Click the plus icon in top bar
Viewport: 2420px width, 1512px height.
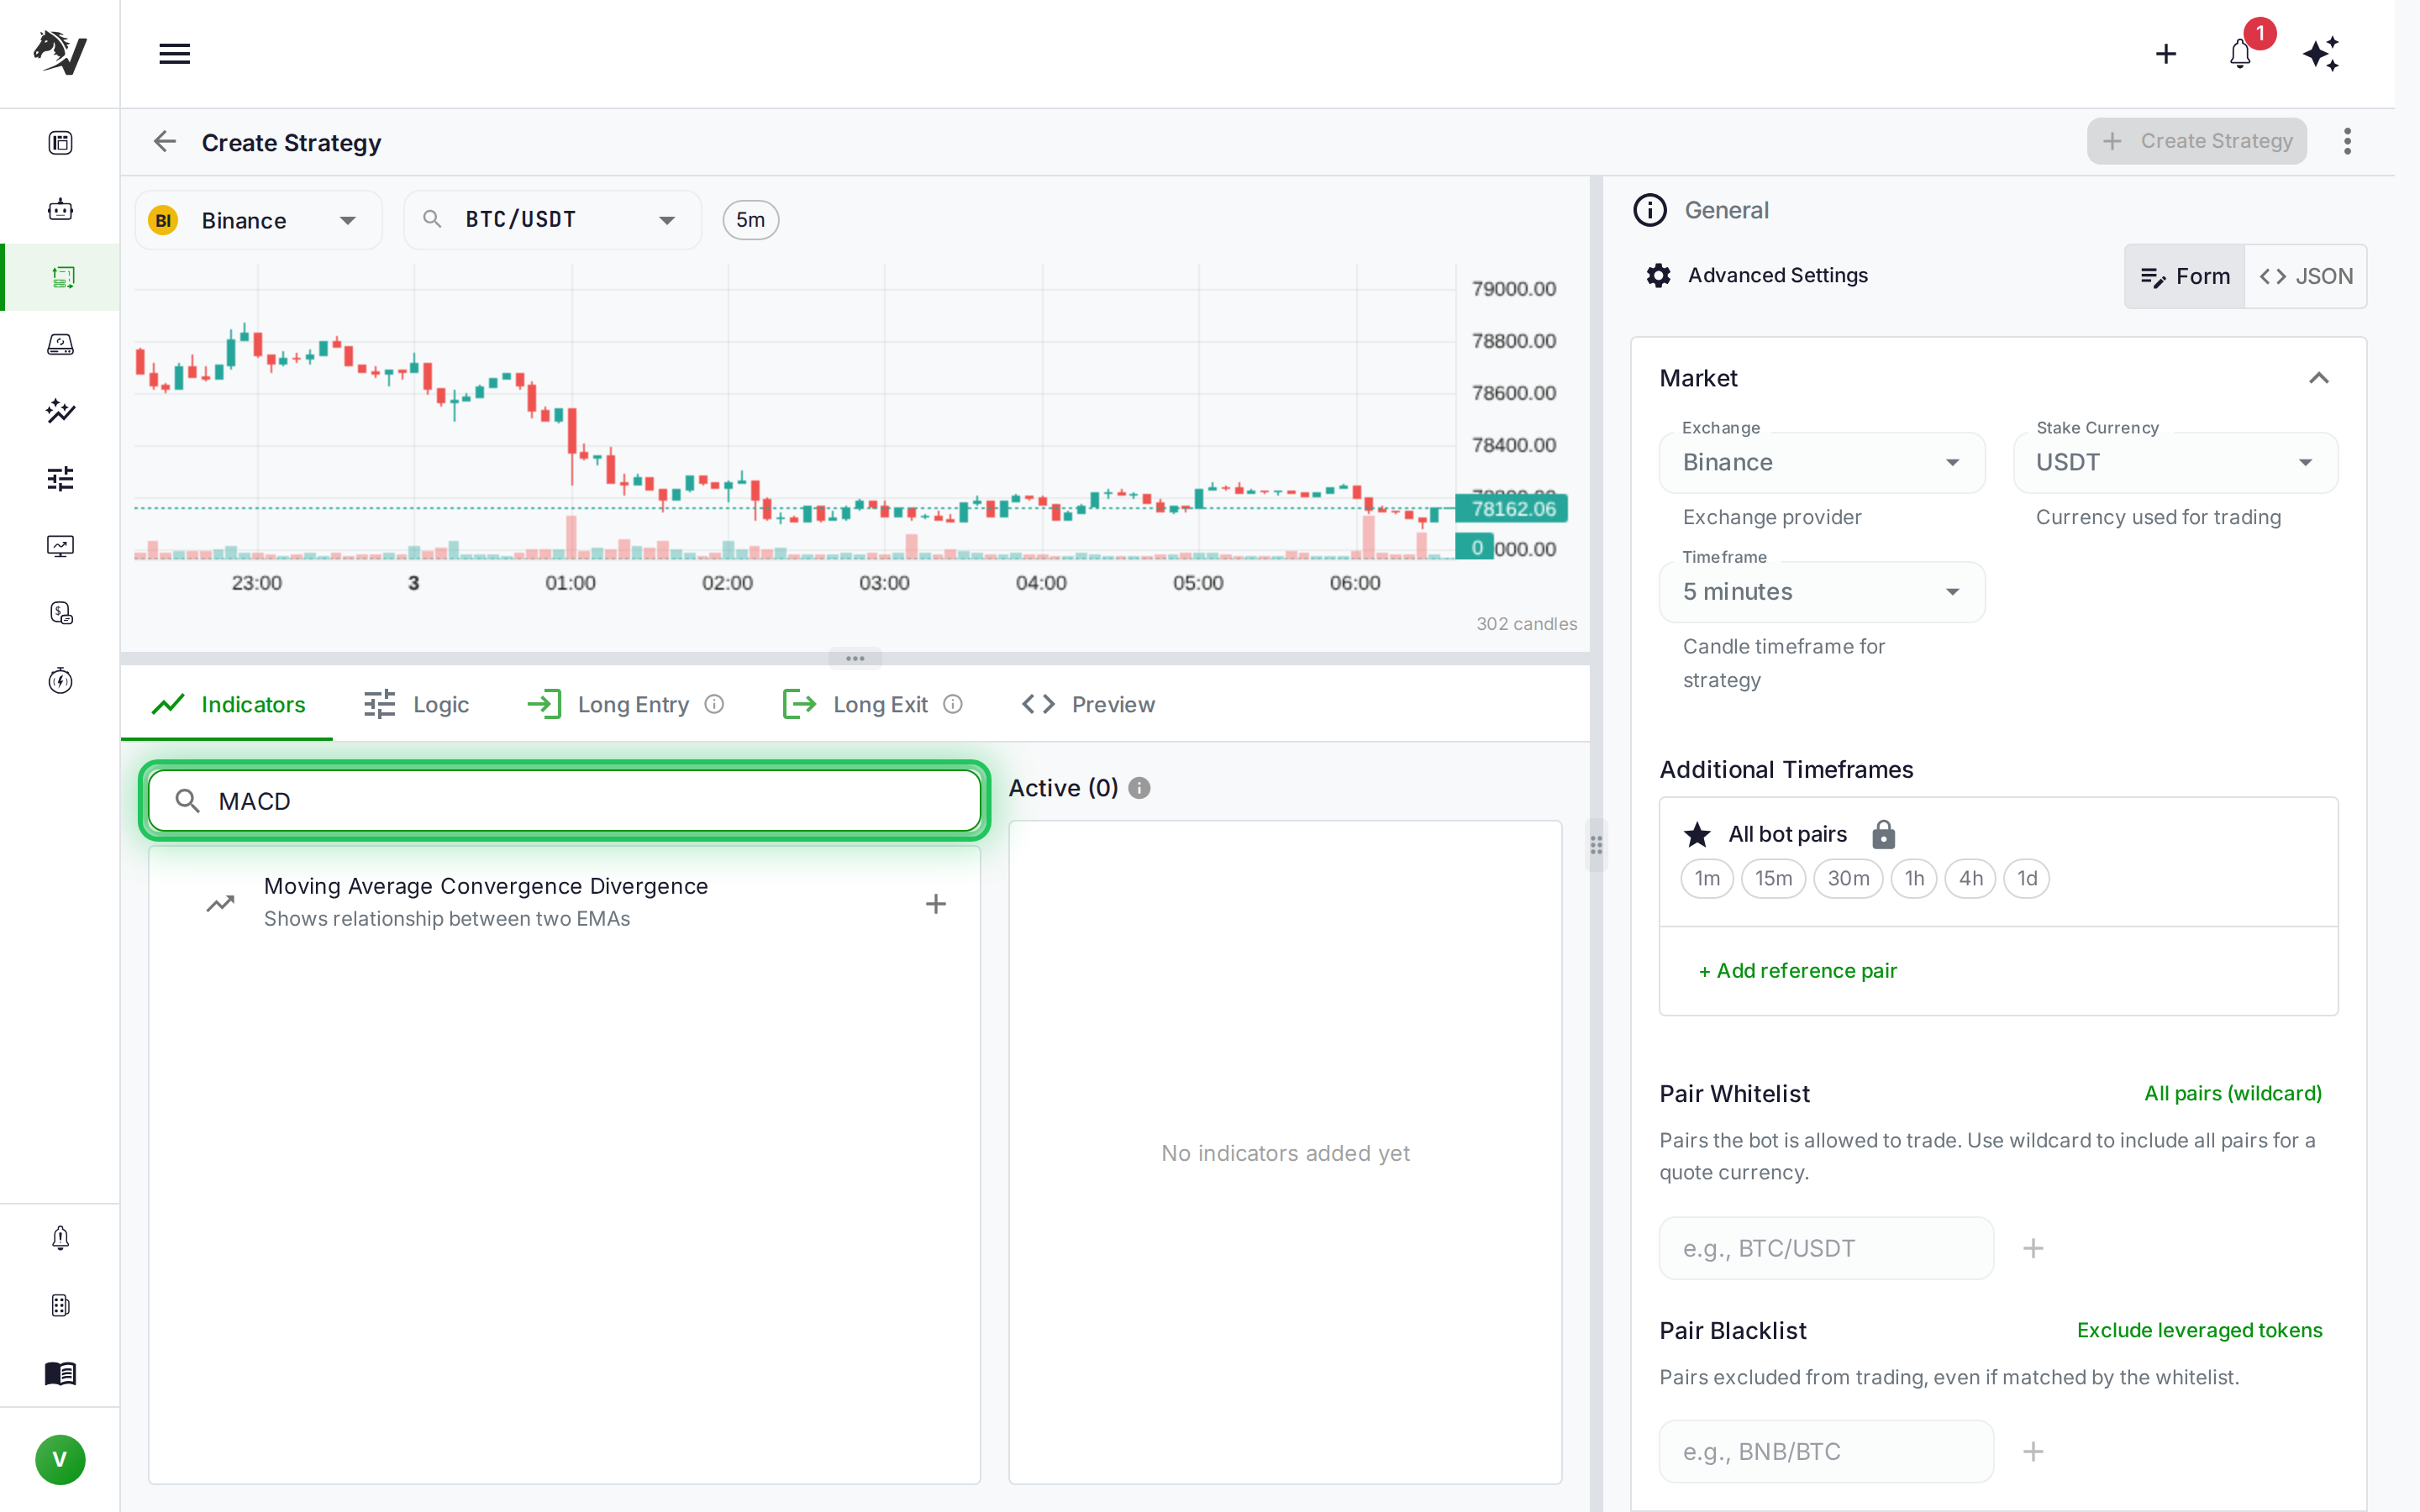click(2166, 54)
